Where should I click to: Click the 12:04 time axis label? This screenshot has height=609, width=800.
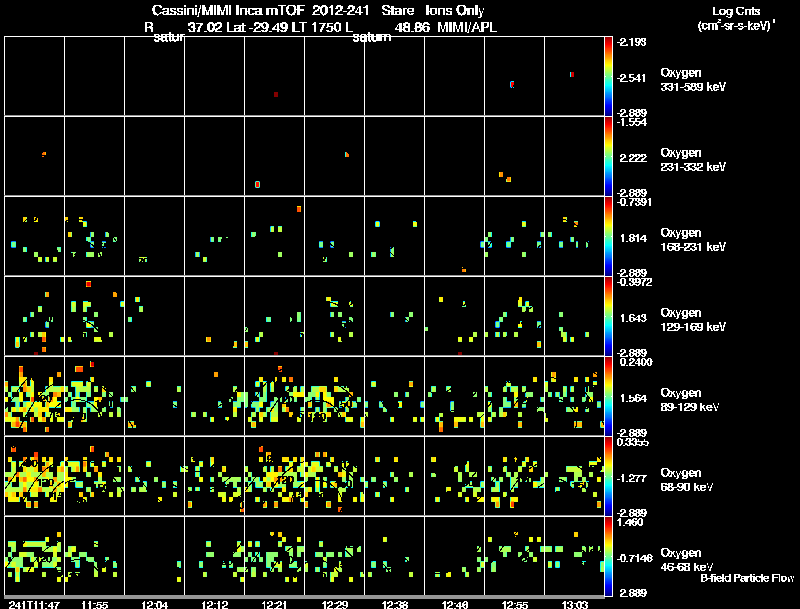point(155,604)
